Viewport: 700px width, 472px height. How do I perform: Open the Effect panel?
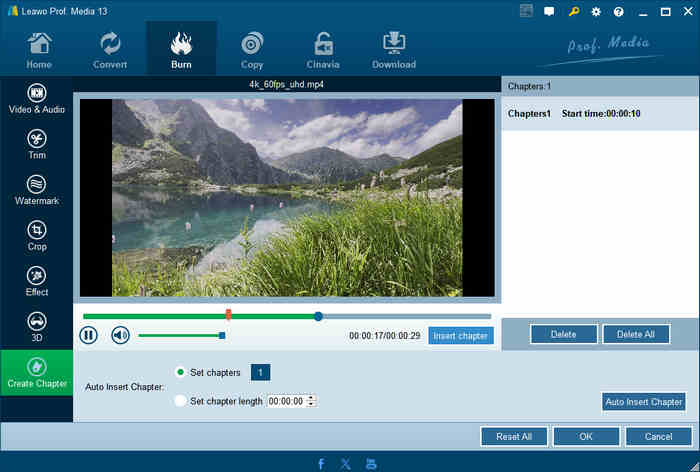pyautogui.click(x=37, y=282)
